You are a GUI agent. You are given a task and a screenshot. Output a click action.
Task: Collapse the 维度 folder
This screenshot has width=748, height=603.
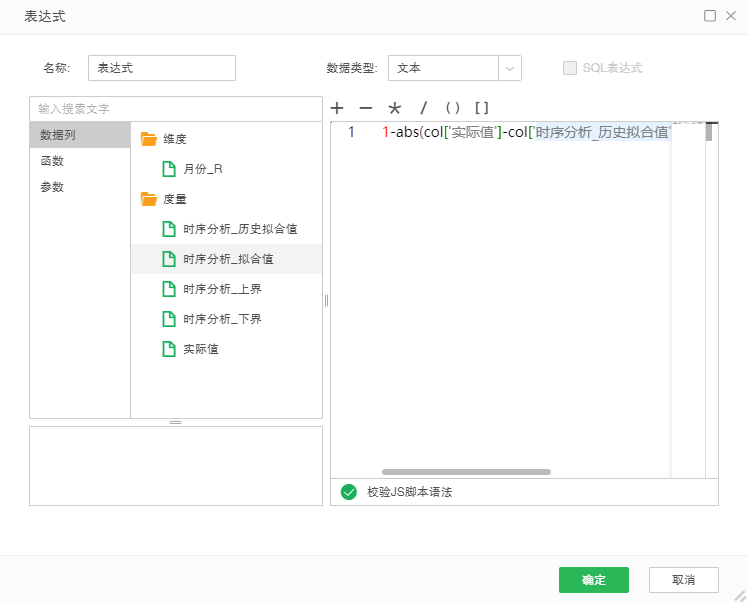point(149,139)
